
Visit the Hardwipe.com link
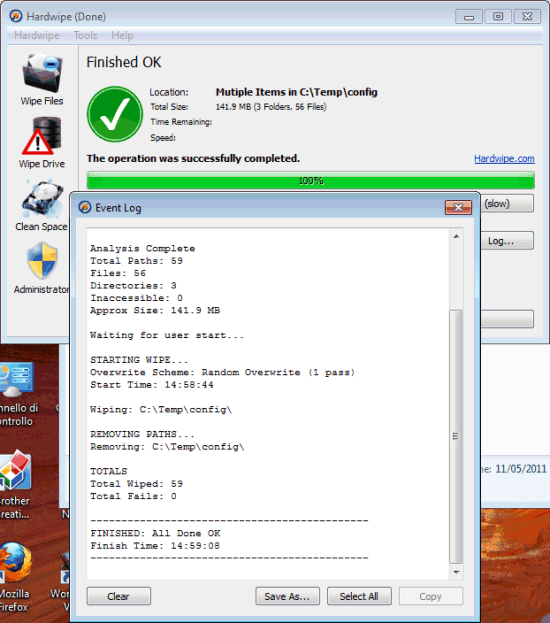tap(504, 159)
